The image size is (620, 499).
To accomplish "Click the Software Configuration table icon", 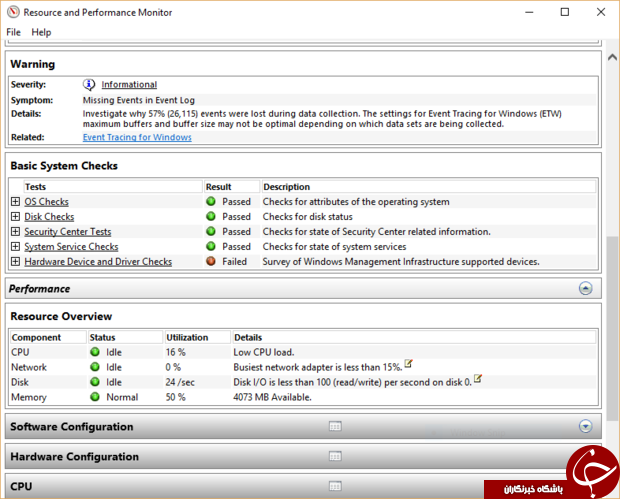I will 335,427.
